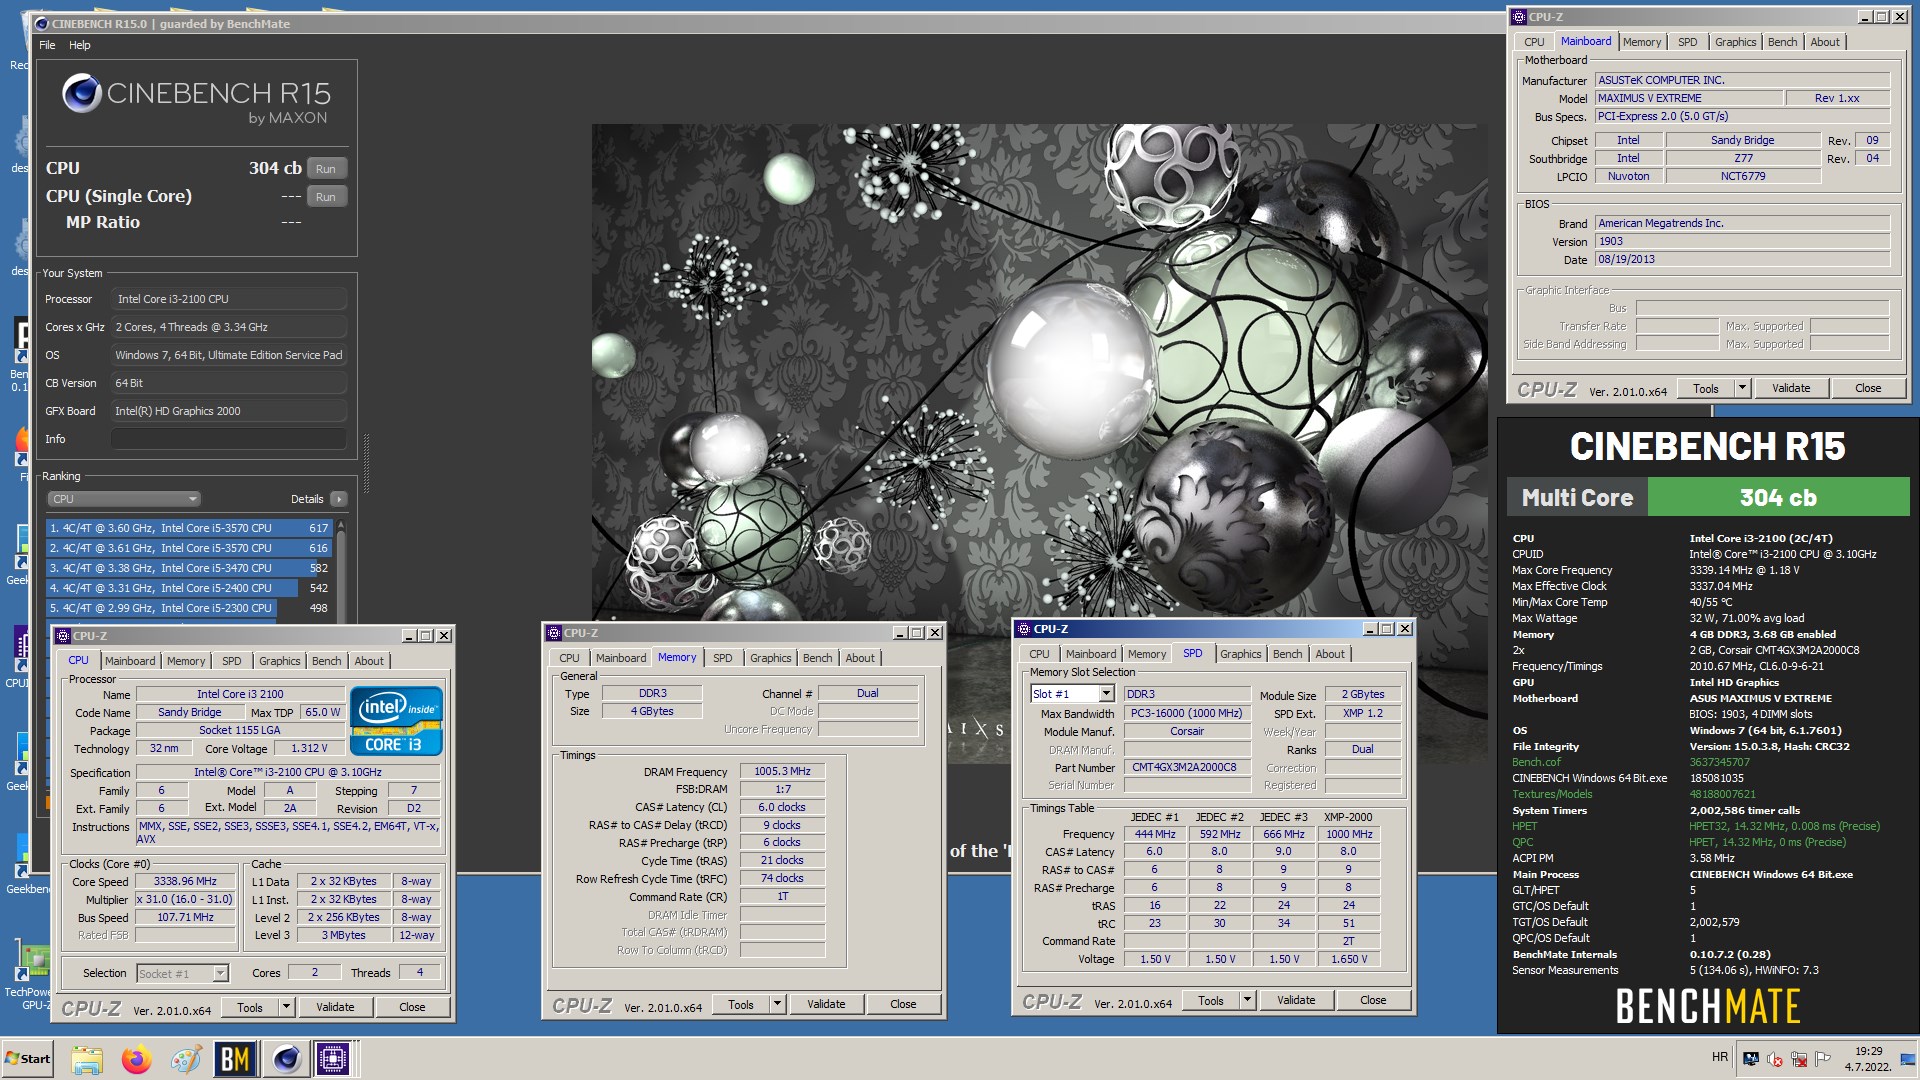Open Tools dropdown arrow in CPU-Z CPU window
This screenshot has width=1920, height=1080.
coord(286,1007)
